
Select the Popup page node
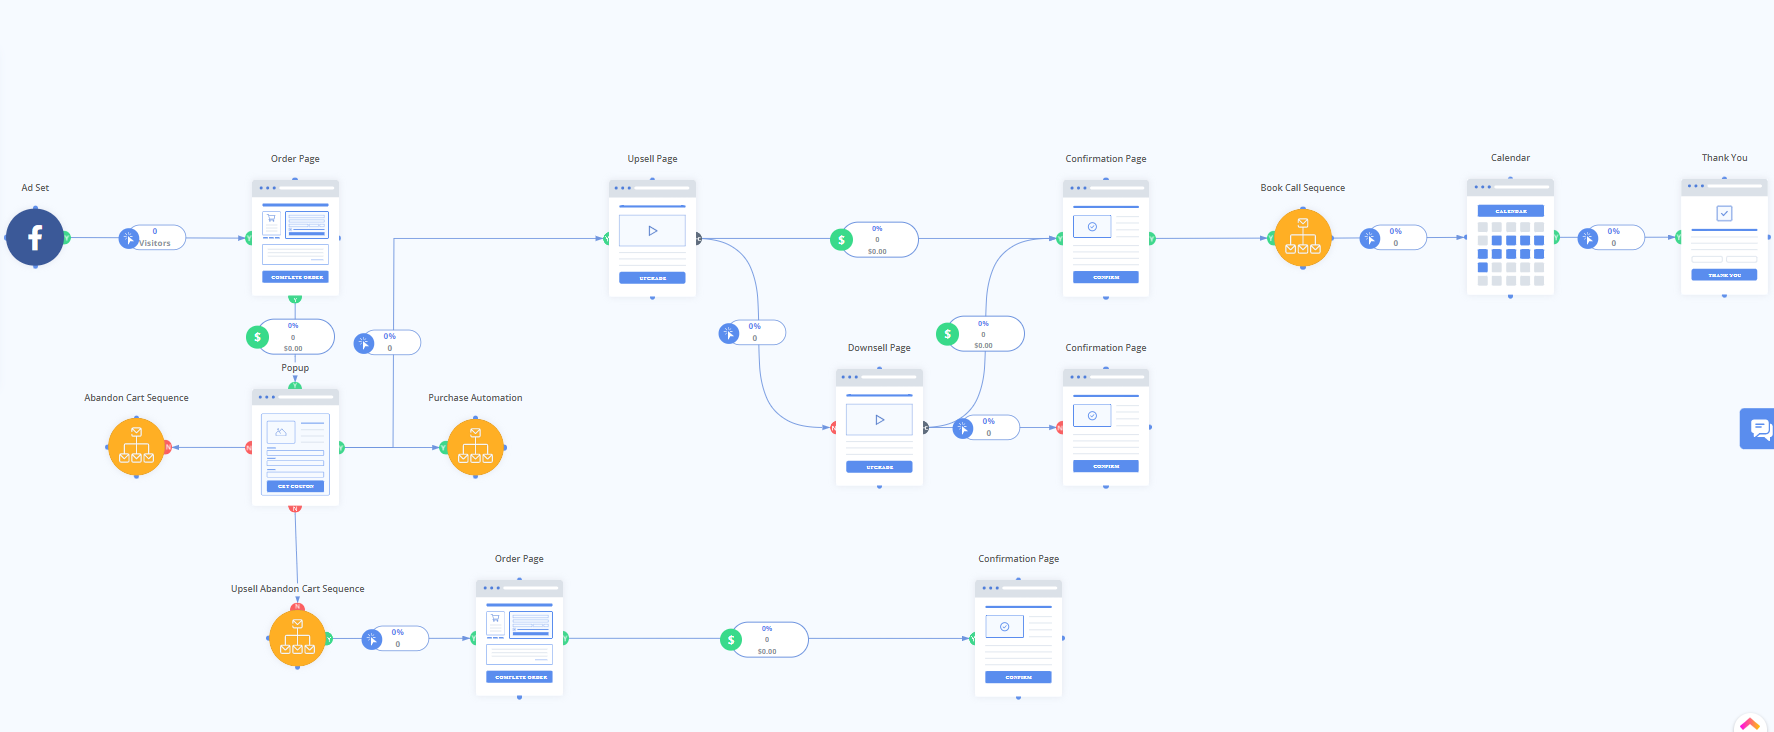295,447
